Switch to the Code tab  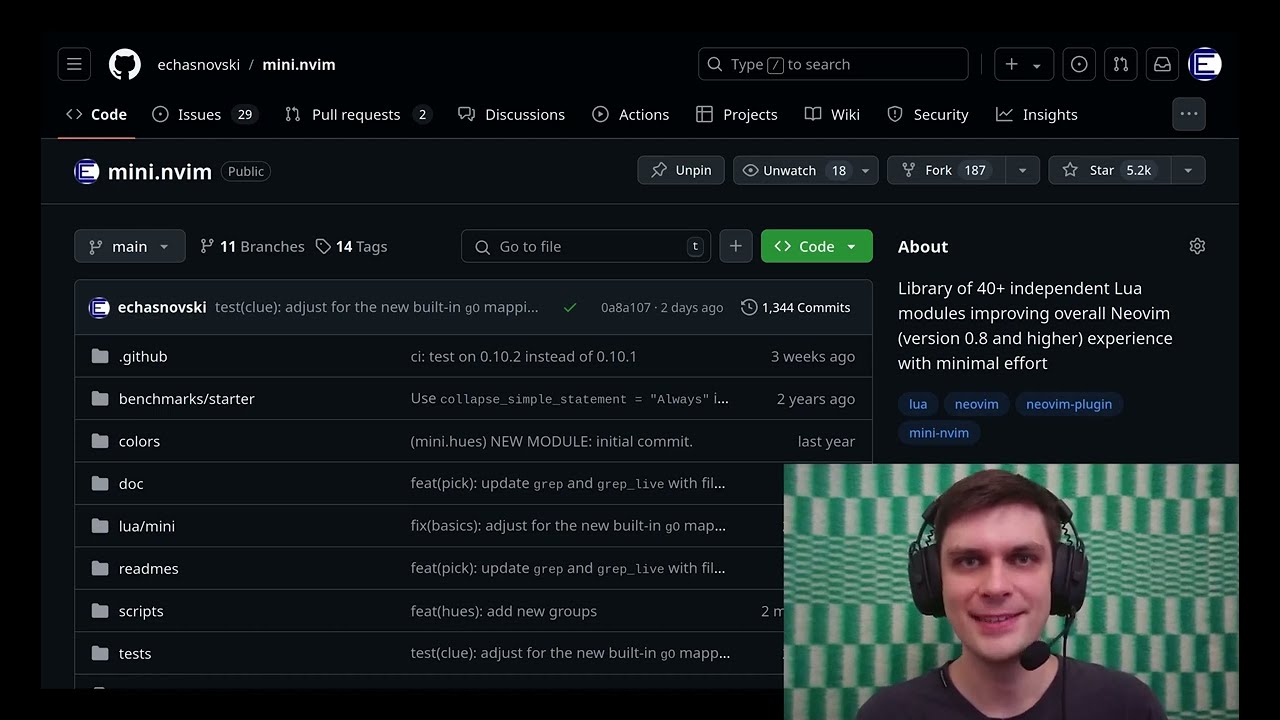click(x=96, y=114)
